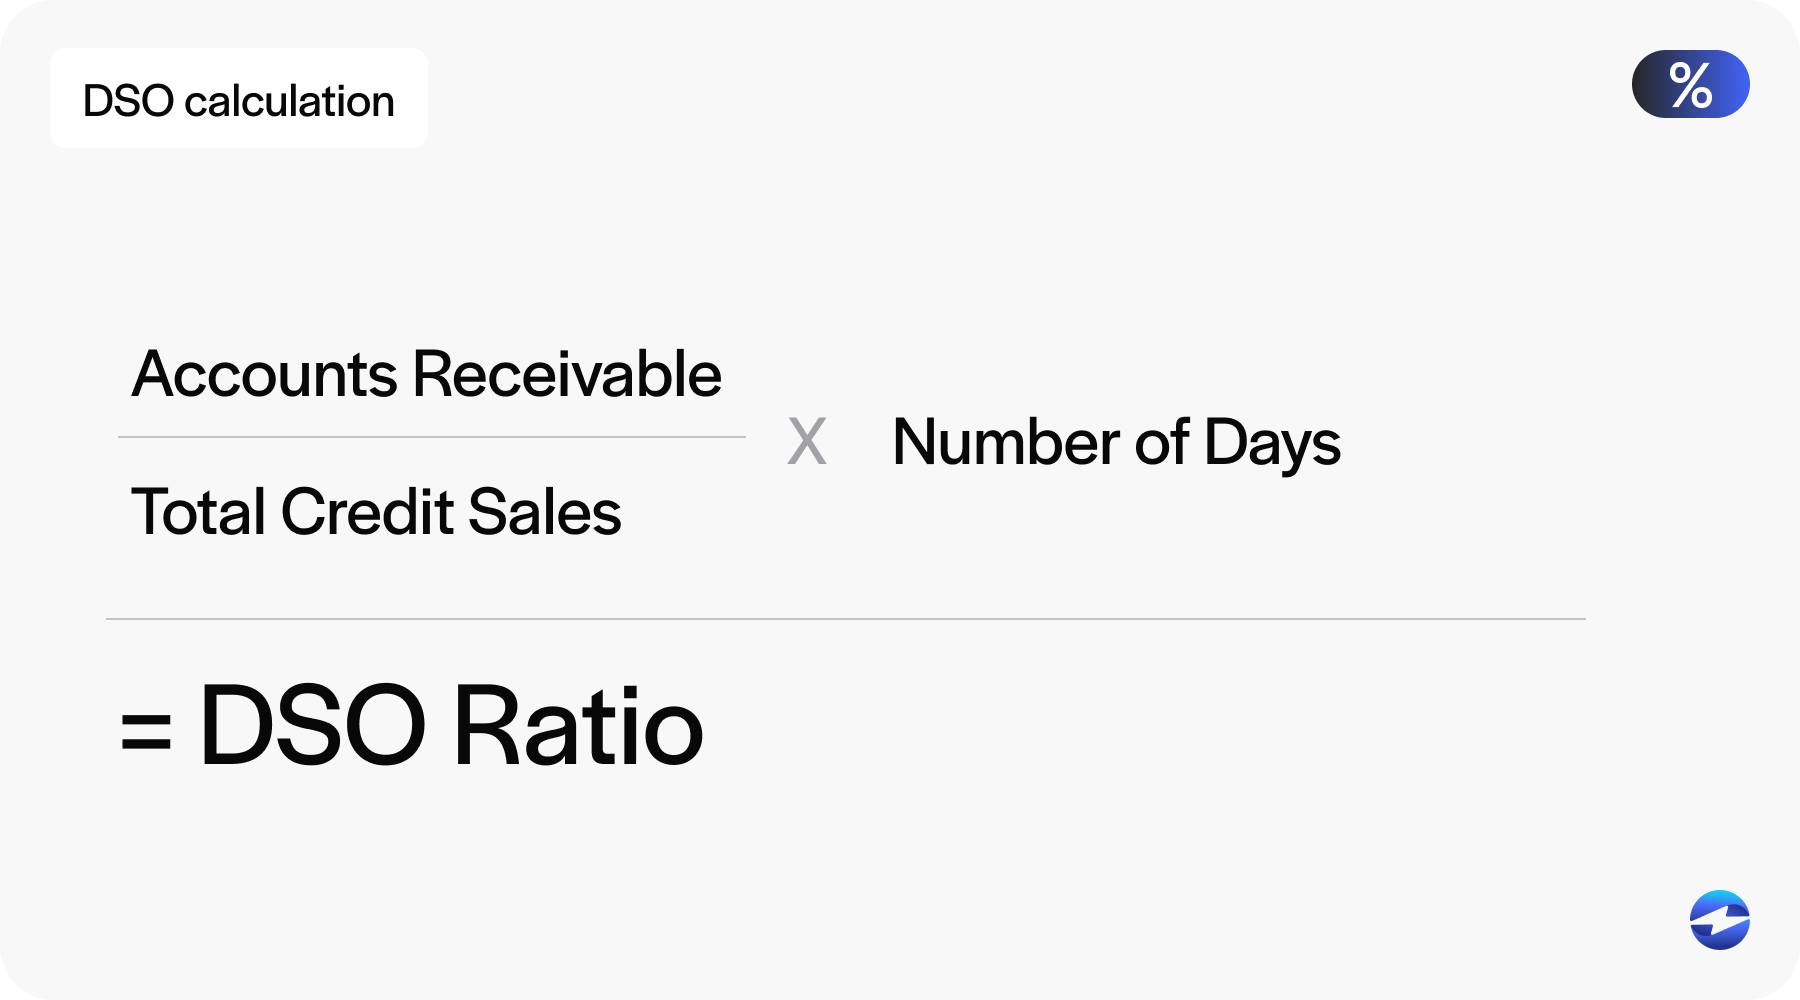Viewport: 1800px width, 1000px height.
Task: Click the word calculation in the title chip
Action: tap(290, 101)
